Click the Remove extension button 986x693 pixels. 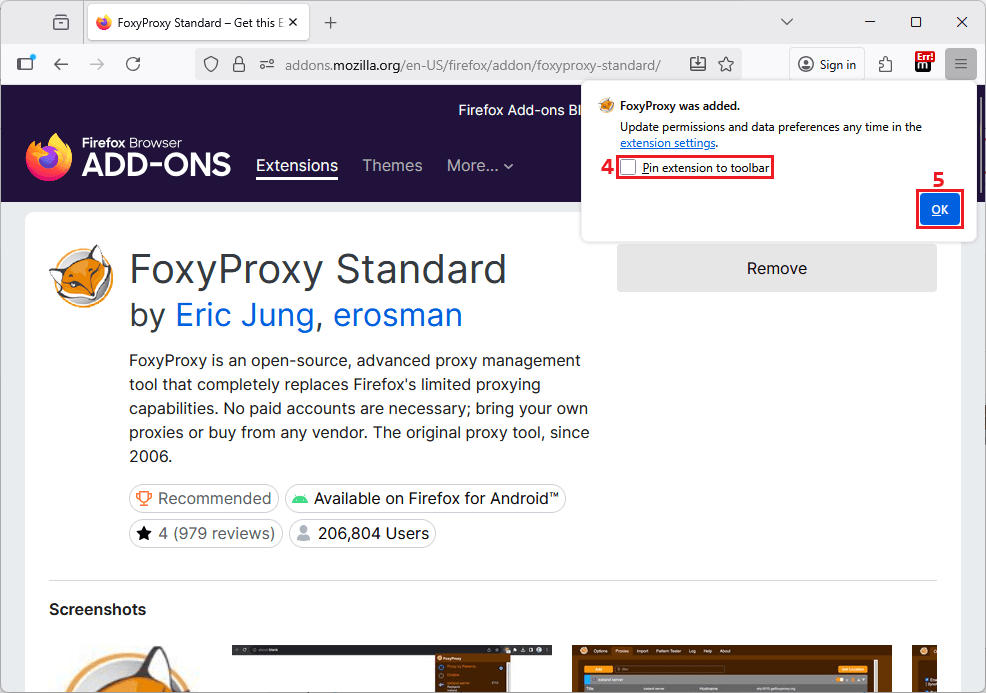point(776,268)
